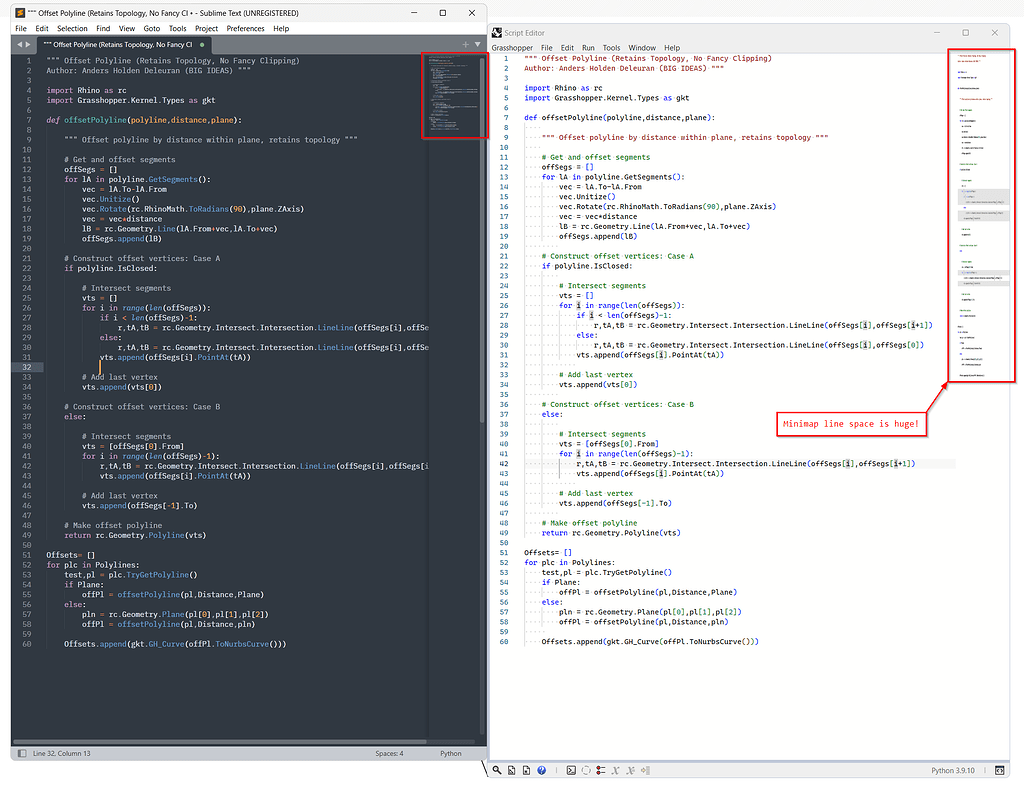Click the step-into debug icon in status bar
The image size is (1024, 786).
645,770
